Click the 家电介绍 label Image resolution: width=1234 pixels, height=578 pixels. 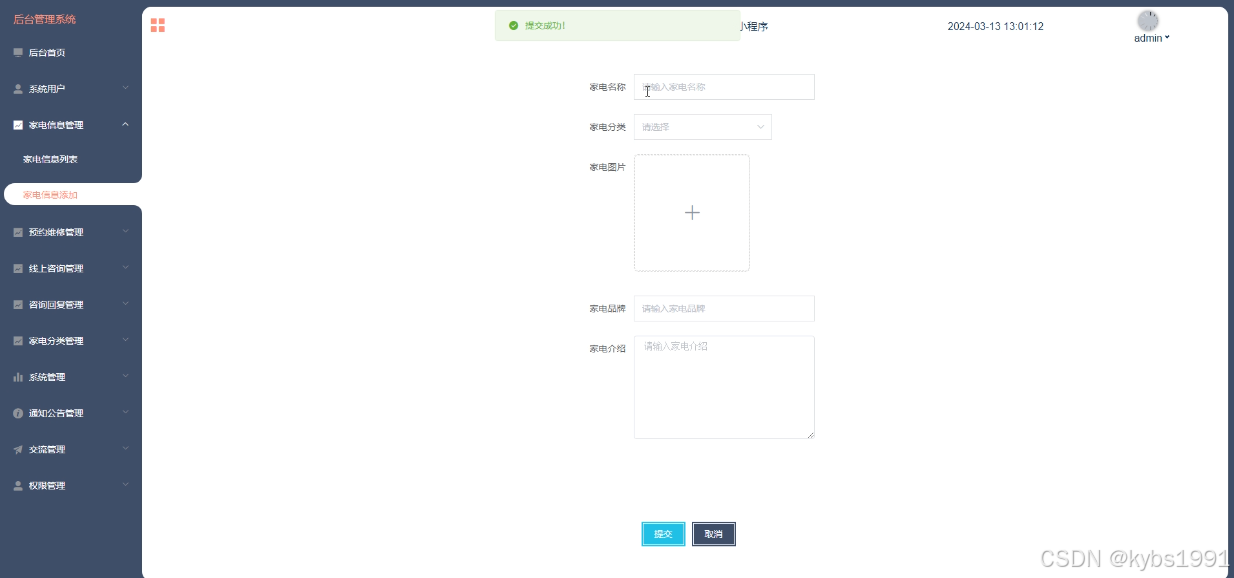[x=607, y=348]
